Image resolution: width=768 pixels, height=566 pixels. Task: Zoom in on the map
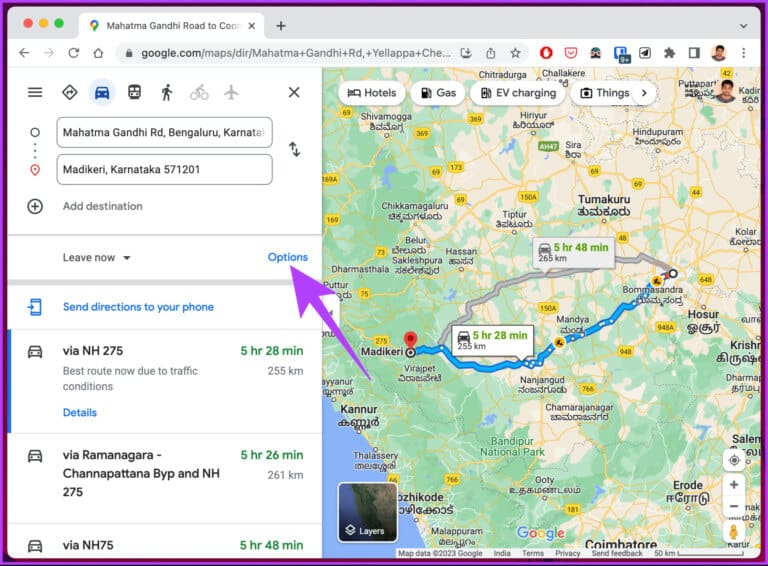tap(734, 485)
